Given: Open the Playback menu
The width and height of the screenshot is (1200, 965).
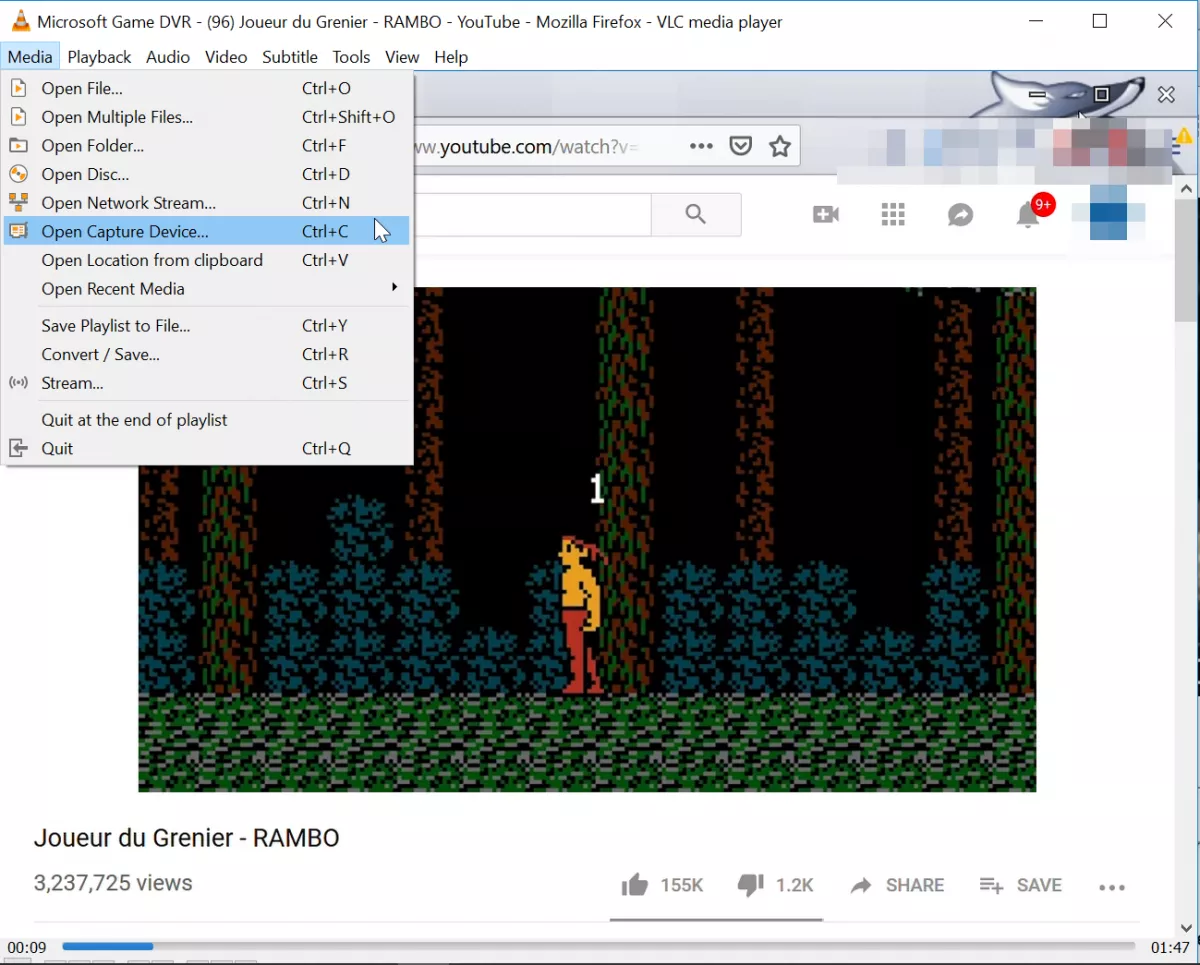Looking at the screenshot, I should click(99, 57).
